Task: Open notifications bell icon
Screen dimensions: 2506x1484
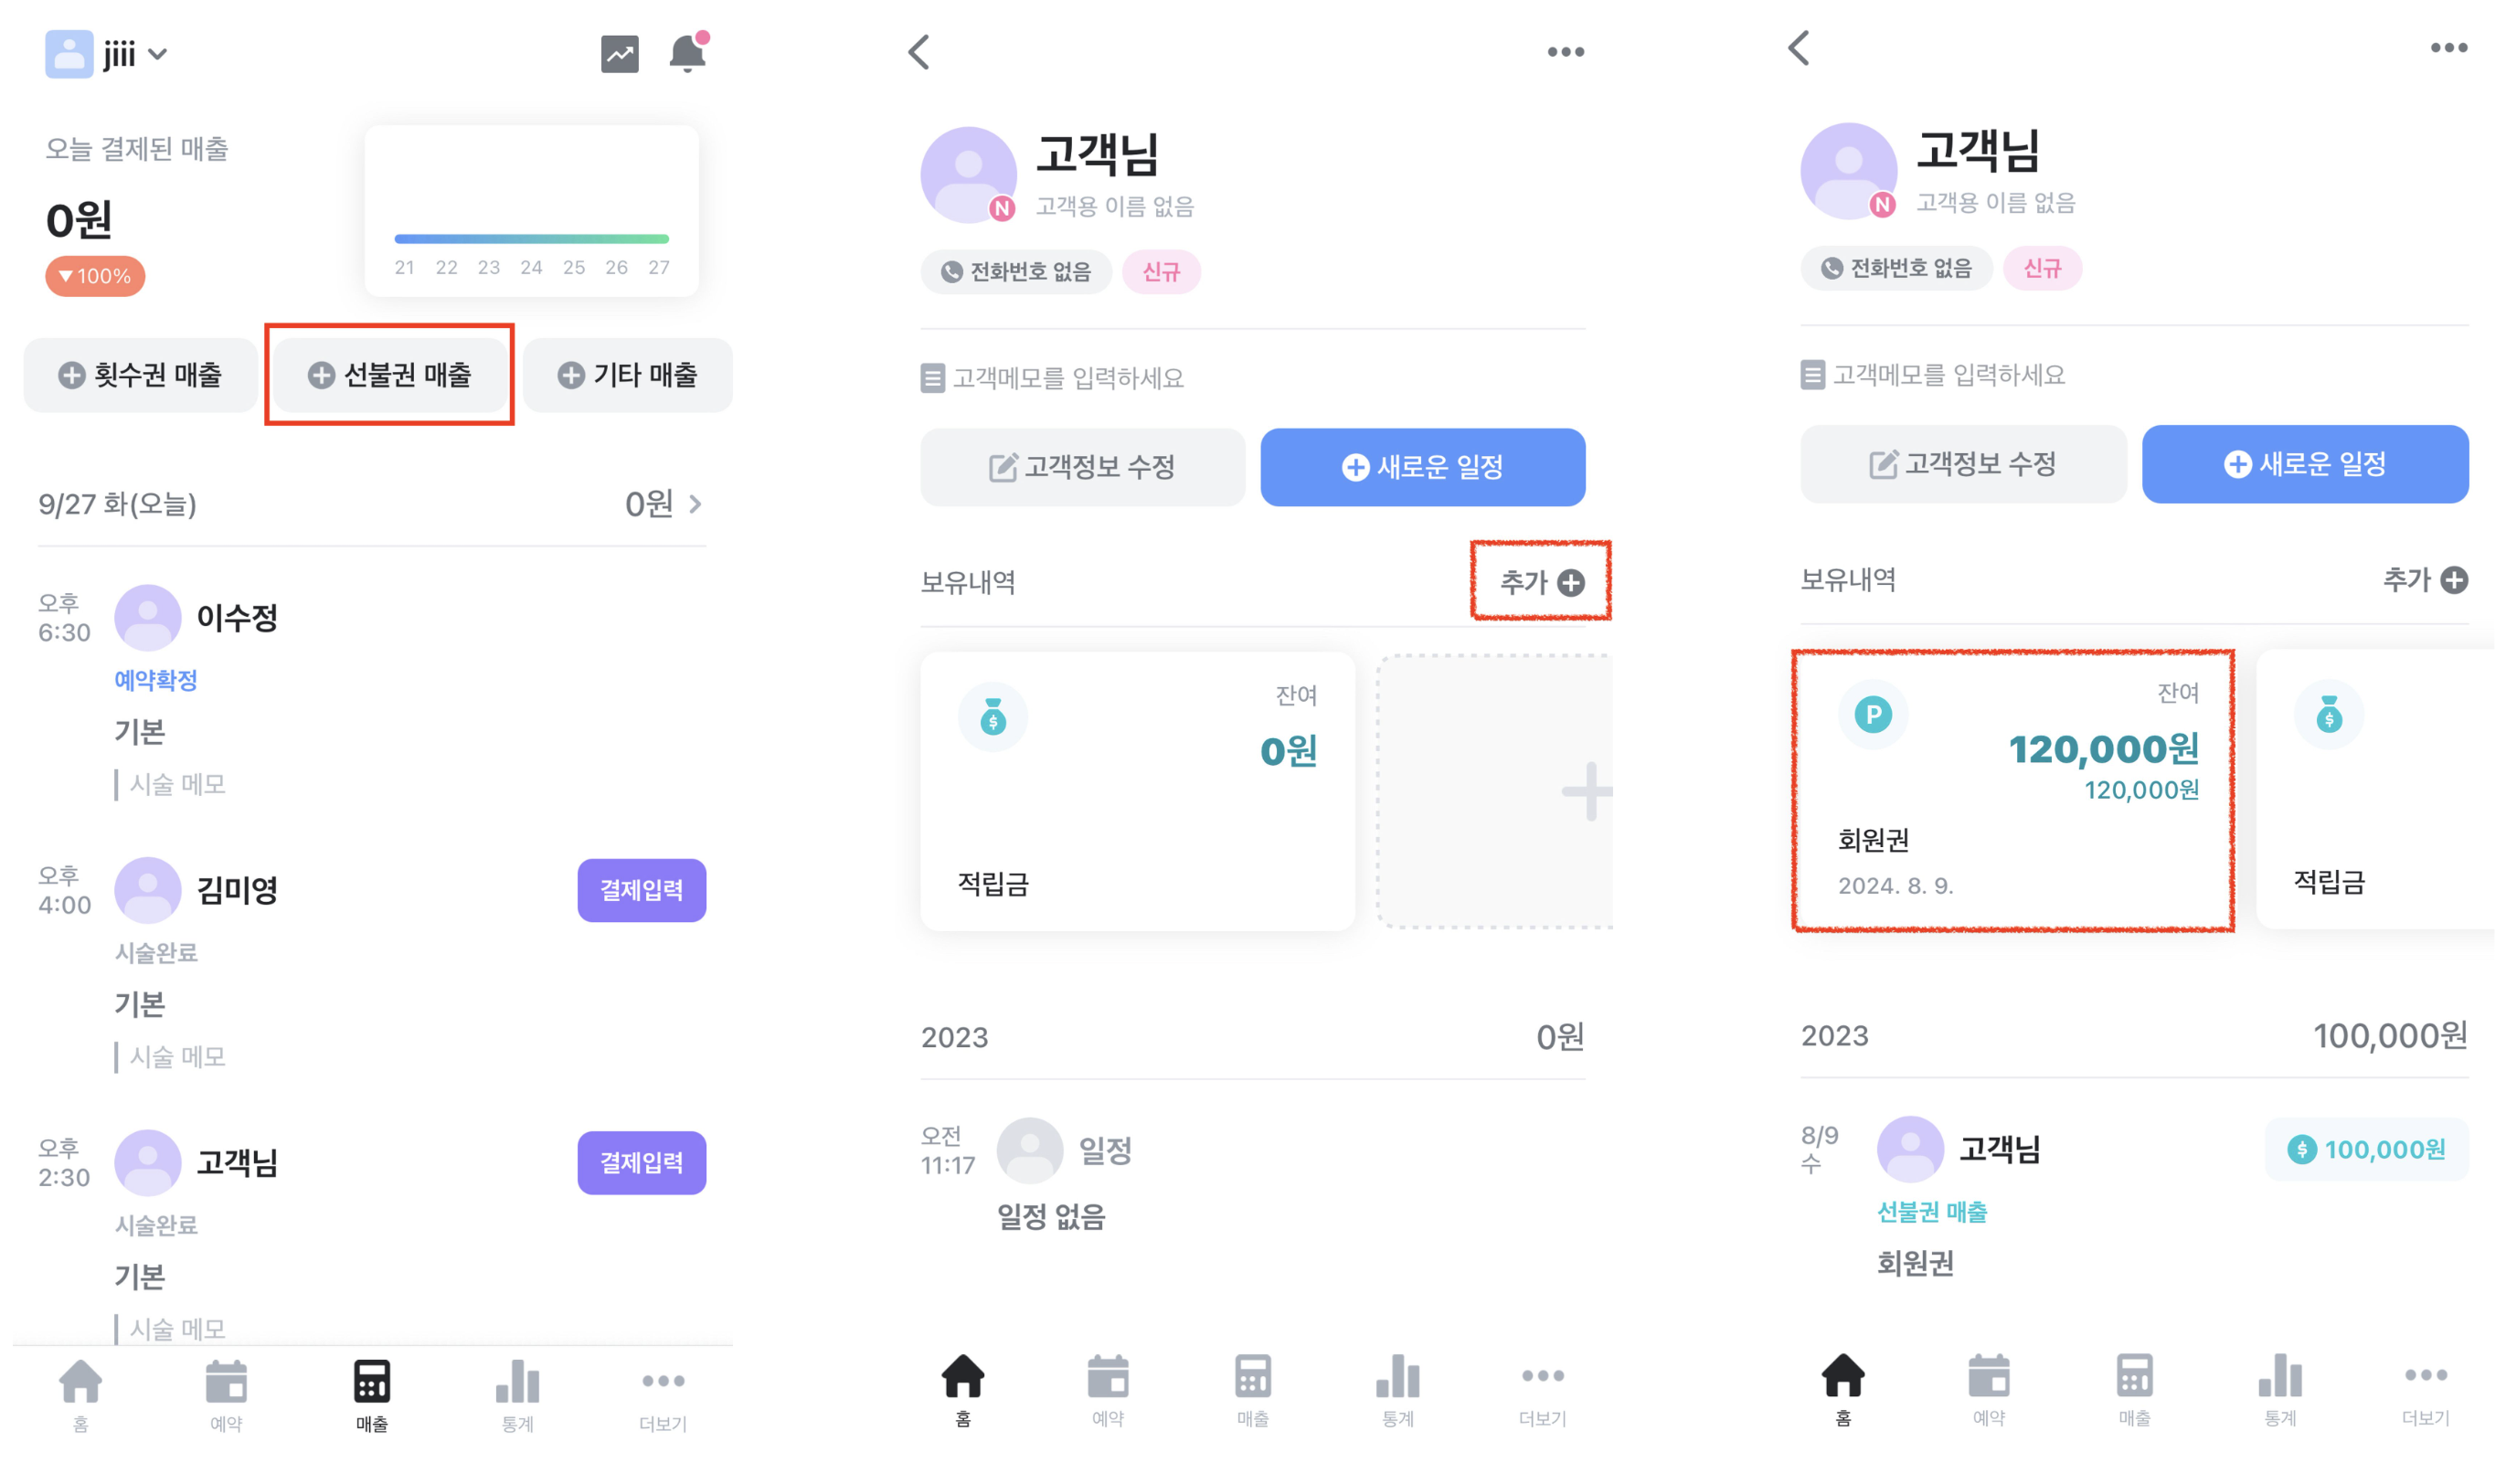Action: [x=688, y=52]
